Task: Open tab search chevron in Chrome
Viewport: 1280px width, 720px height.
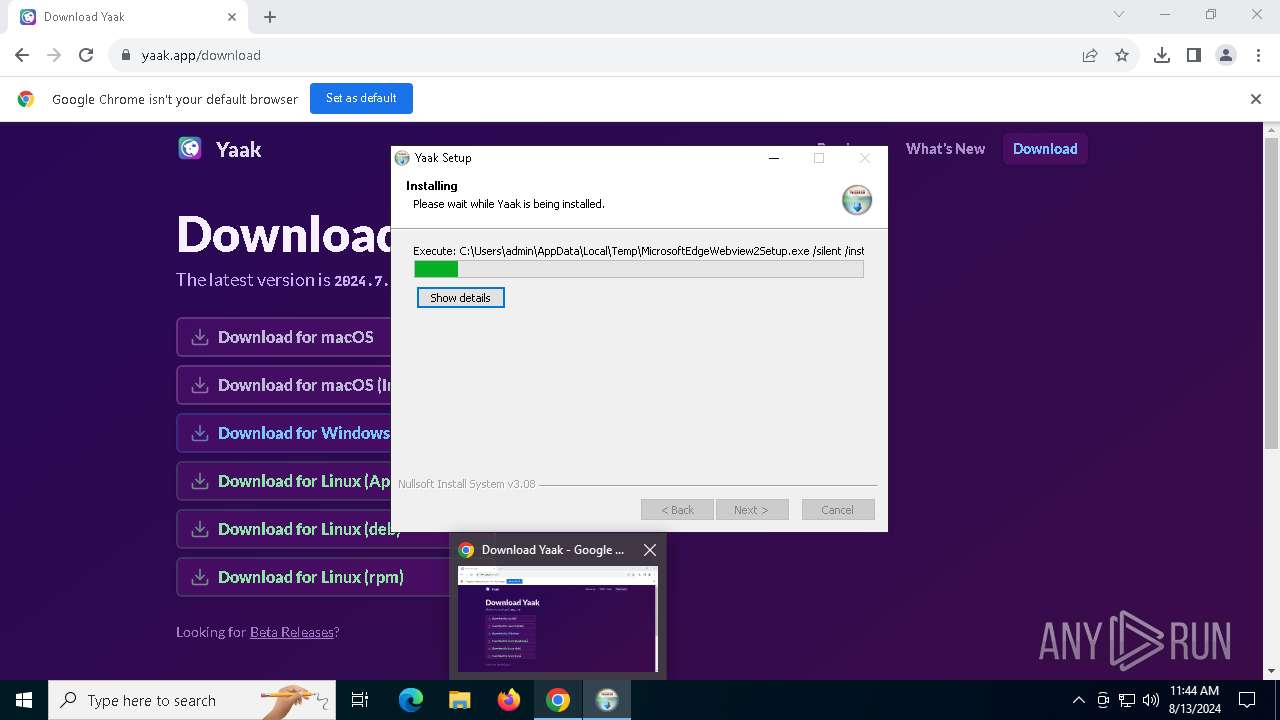Action: (x=1119, y=14)
